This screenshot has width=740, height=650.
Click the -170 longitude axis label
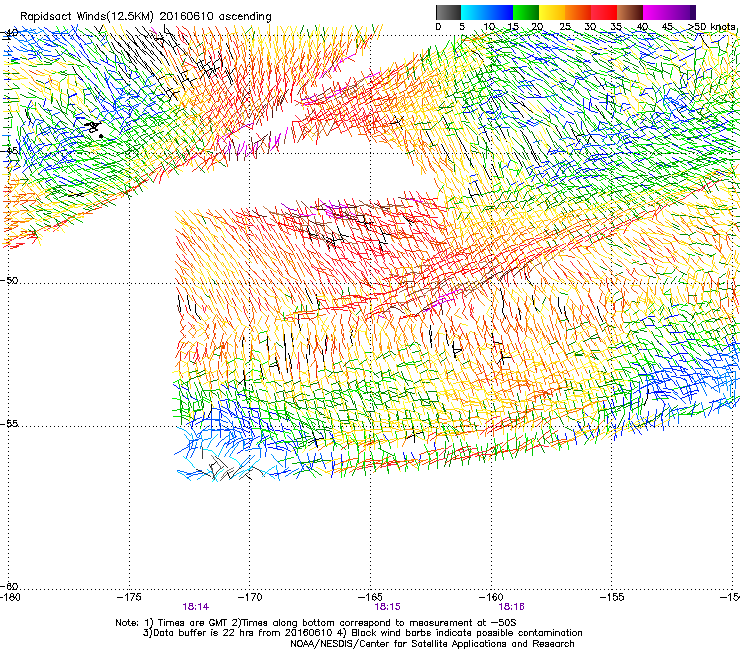coord(250,597)
